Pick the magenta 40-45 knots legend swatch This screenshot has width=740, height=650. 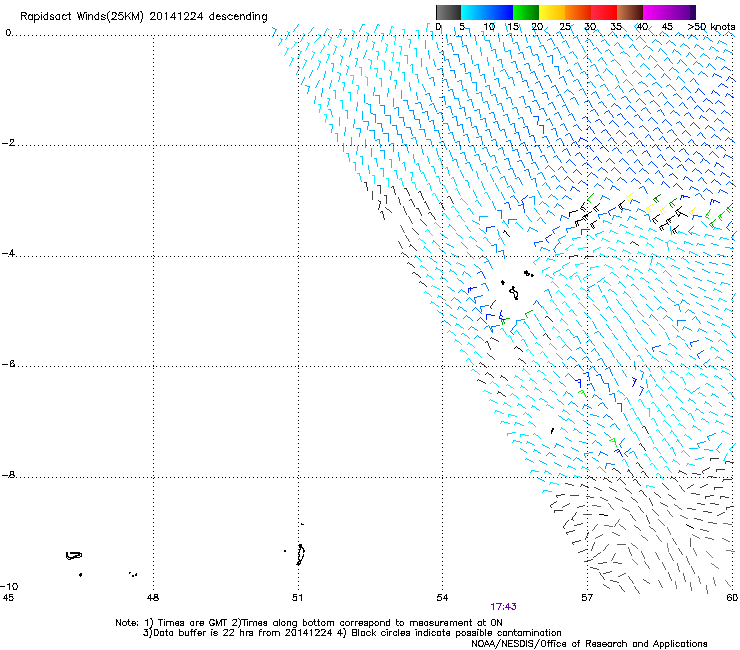656,12
